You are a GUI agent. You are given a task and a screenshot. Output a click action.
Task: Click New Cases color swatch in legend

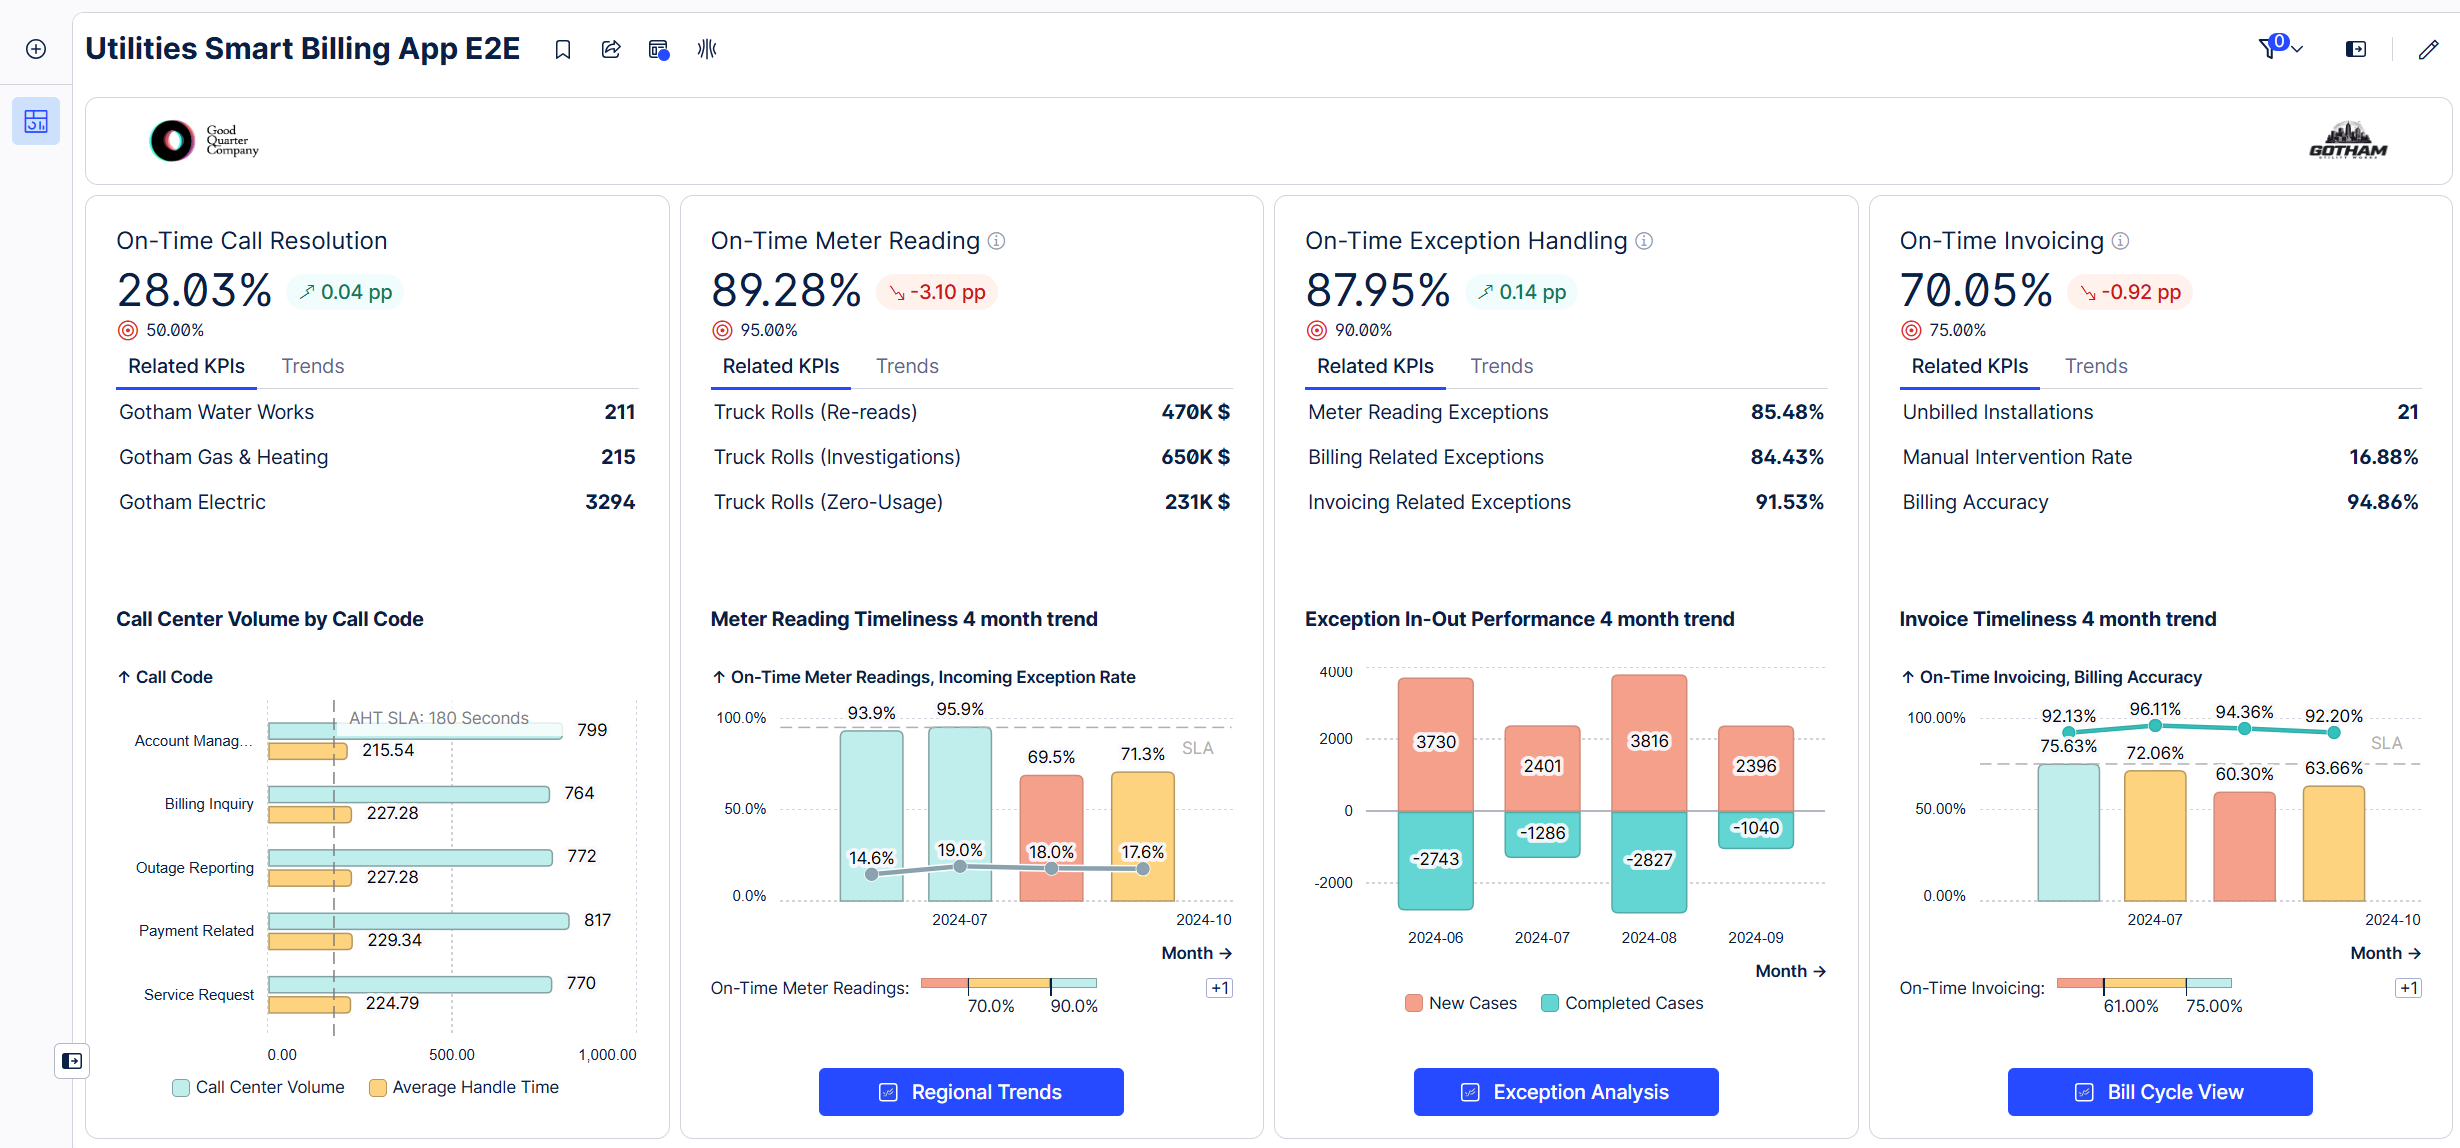1413,1003
